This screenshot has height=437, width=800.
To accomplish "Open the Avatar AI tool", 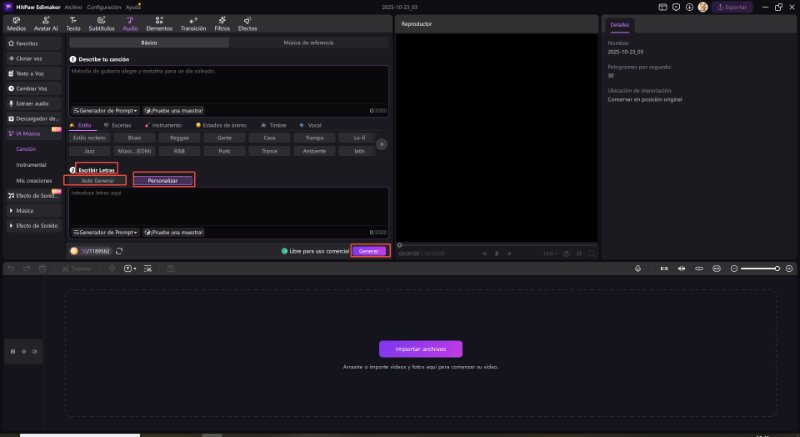I will coord(45,24).
